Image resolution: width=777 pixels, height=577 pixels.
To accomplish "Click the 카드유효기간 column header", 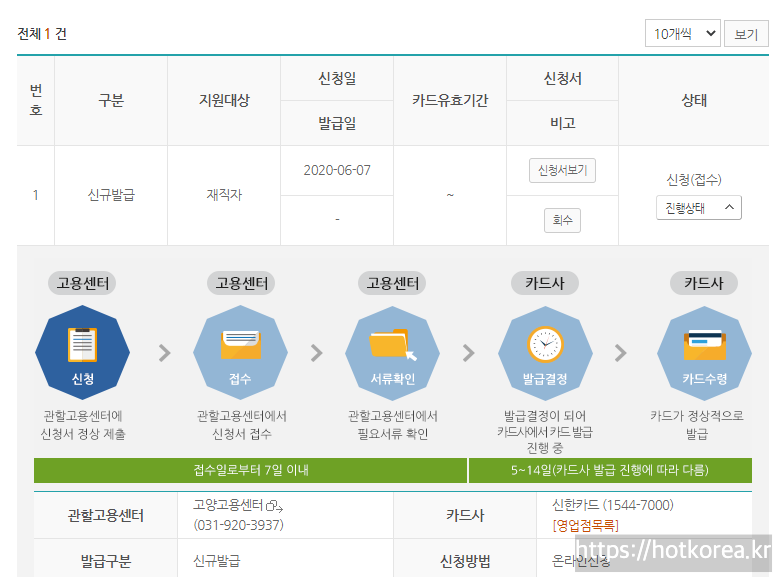I will (x=450, y=100).
